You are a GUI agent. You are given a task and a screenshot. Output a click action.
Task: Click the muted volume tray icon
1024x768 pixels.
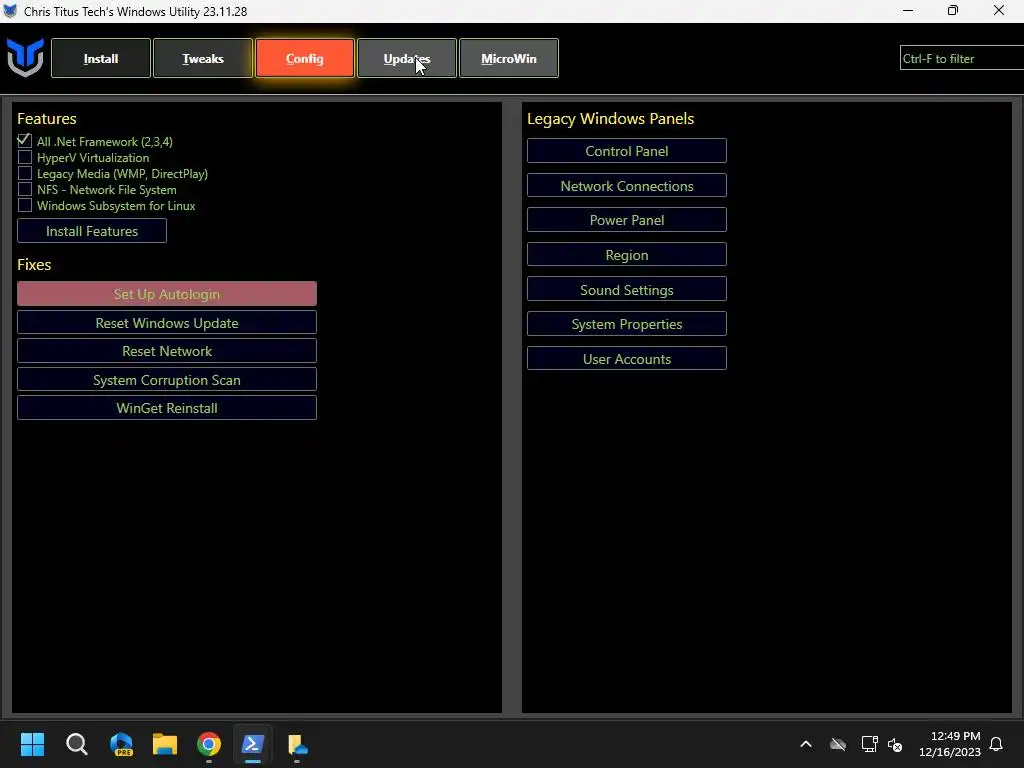(x=895, y=744)
